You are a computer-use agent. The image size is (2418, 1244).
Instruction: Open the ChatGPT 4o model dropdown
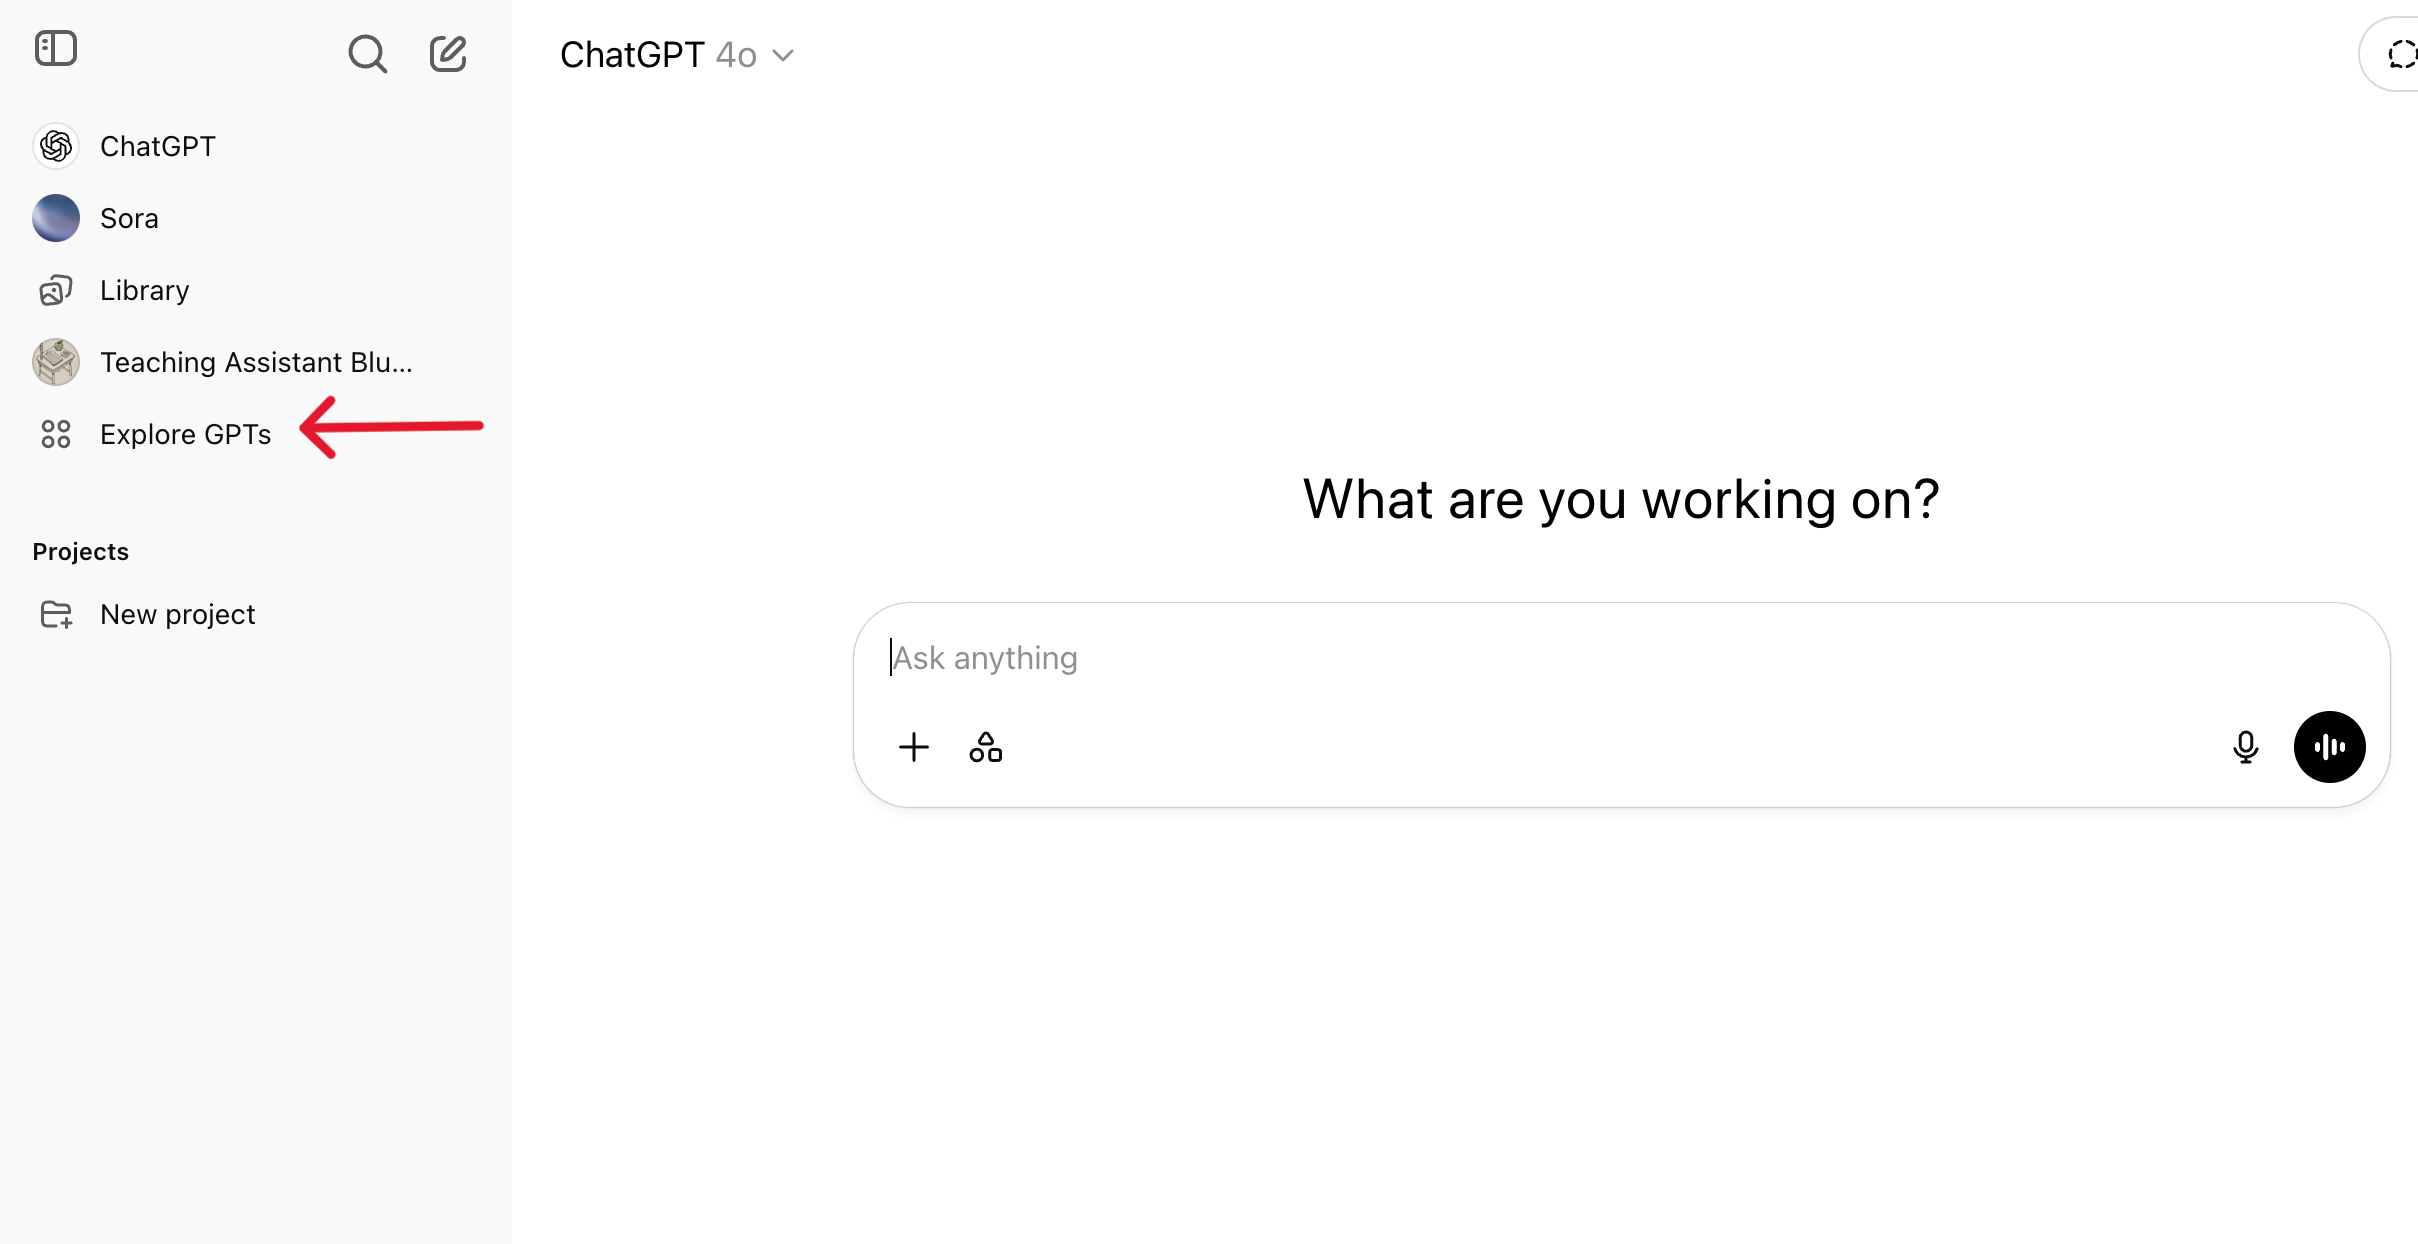click(x=677, y=55)
